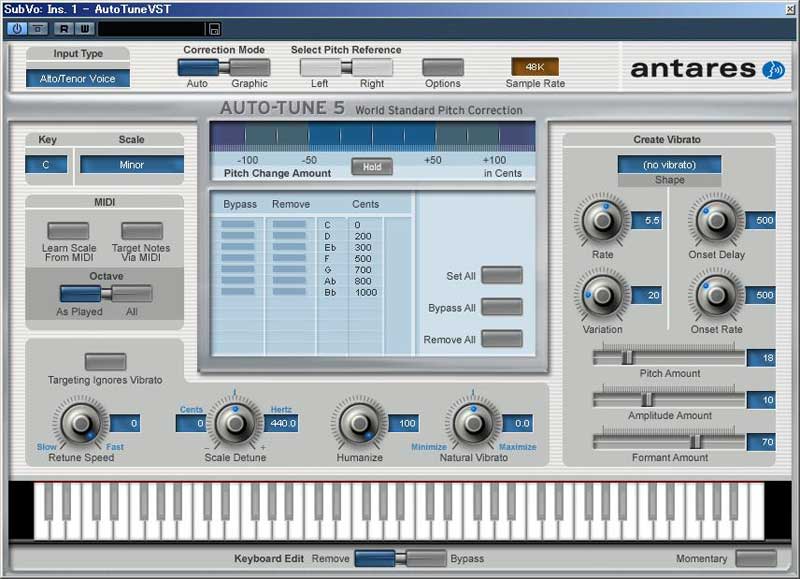
Task: Open the preset name field in top bar
Action: click(152, 29)
